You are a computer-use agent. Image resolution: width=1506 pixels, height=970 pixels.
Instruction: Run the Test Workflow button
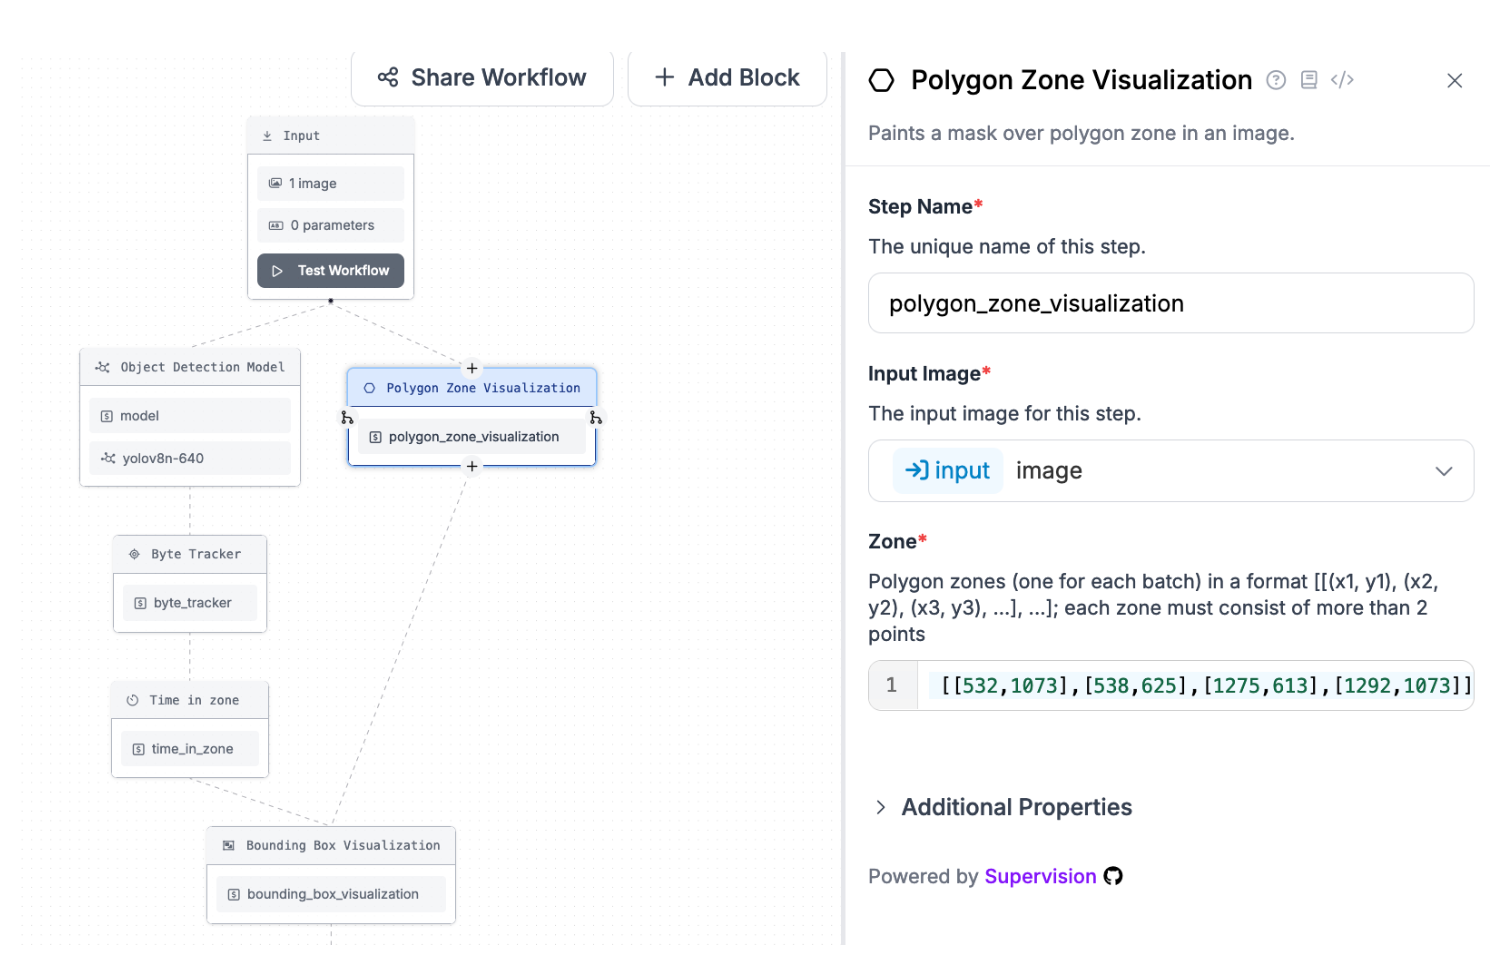pos(331,271)
